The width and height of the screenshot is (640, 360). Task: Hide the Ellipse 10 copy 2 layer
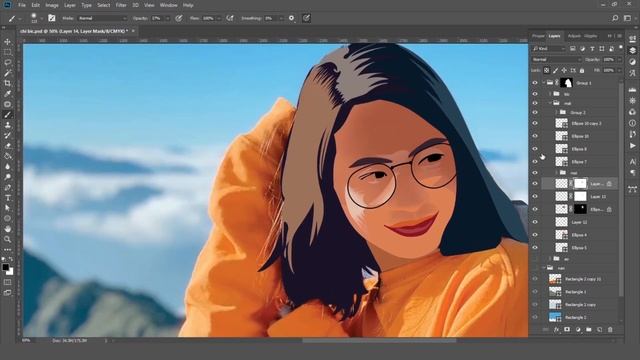(x=535, y=123)
